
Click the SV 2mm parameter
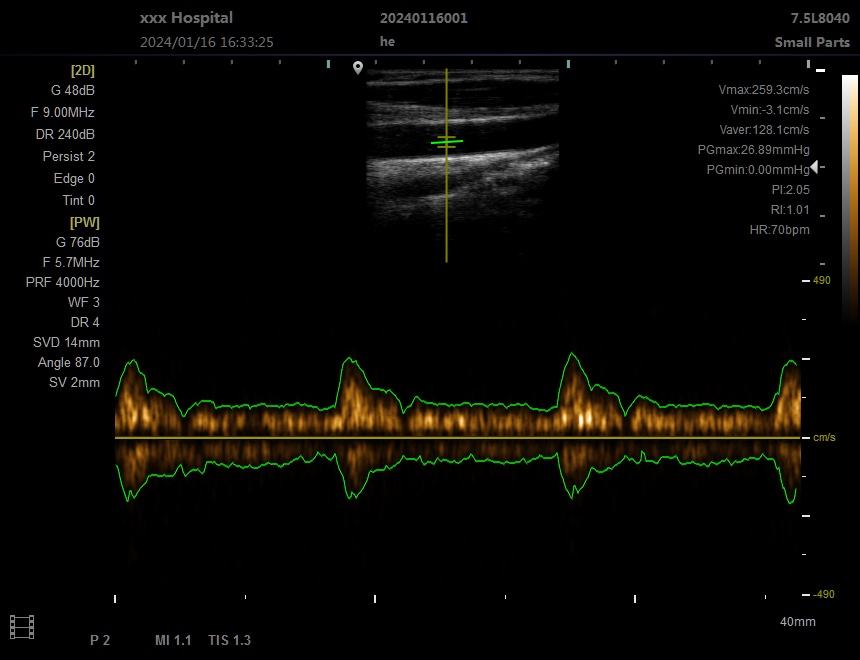click(x=75, y=382)
